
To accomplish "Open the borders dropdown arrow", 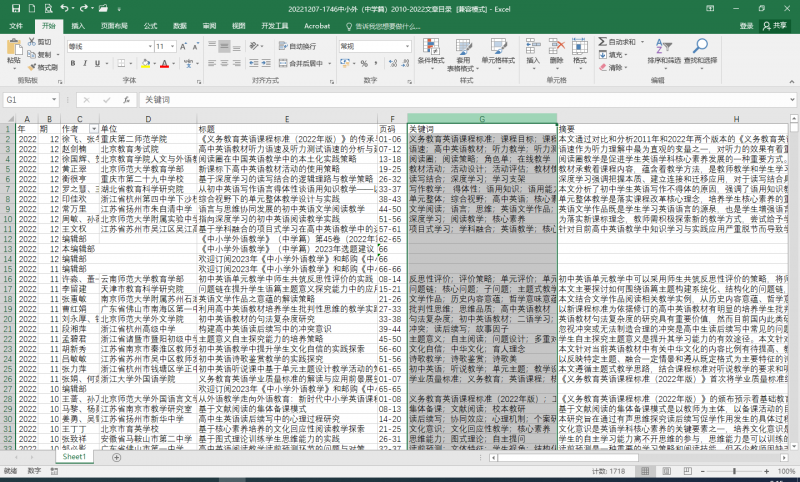I will click(131, 63).
